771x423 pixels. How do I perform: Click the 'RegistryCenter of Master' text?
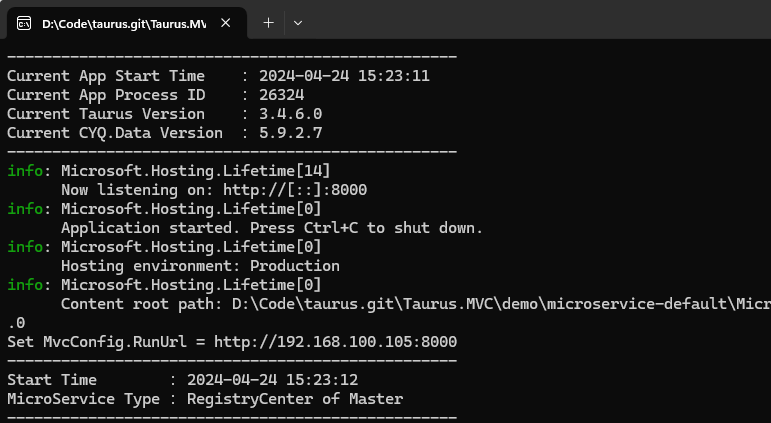coord(295,398)
